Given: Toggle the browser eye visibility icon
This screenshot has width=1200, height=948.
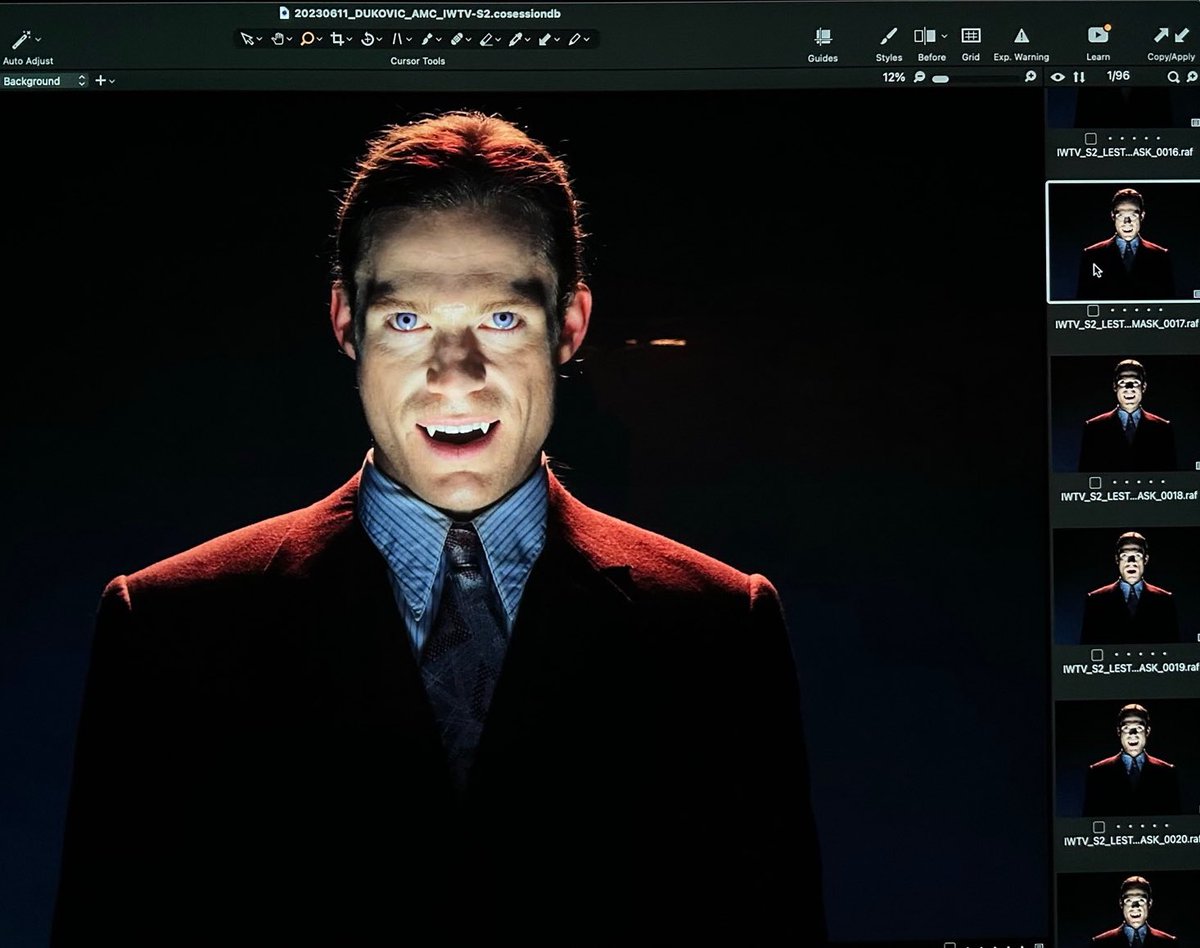Looking at the screenshot, I should pos(1058,77).
